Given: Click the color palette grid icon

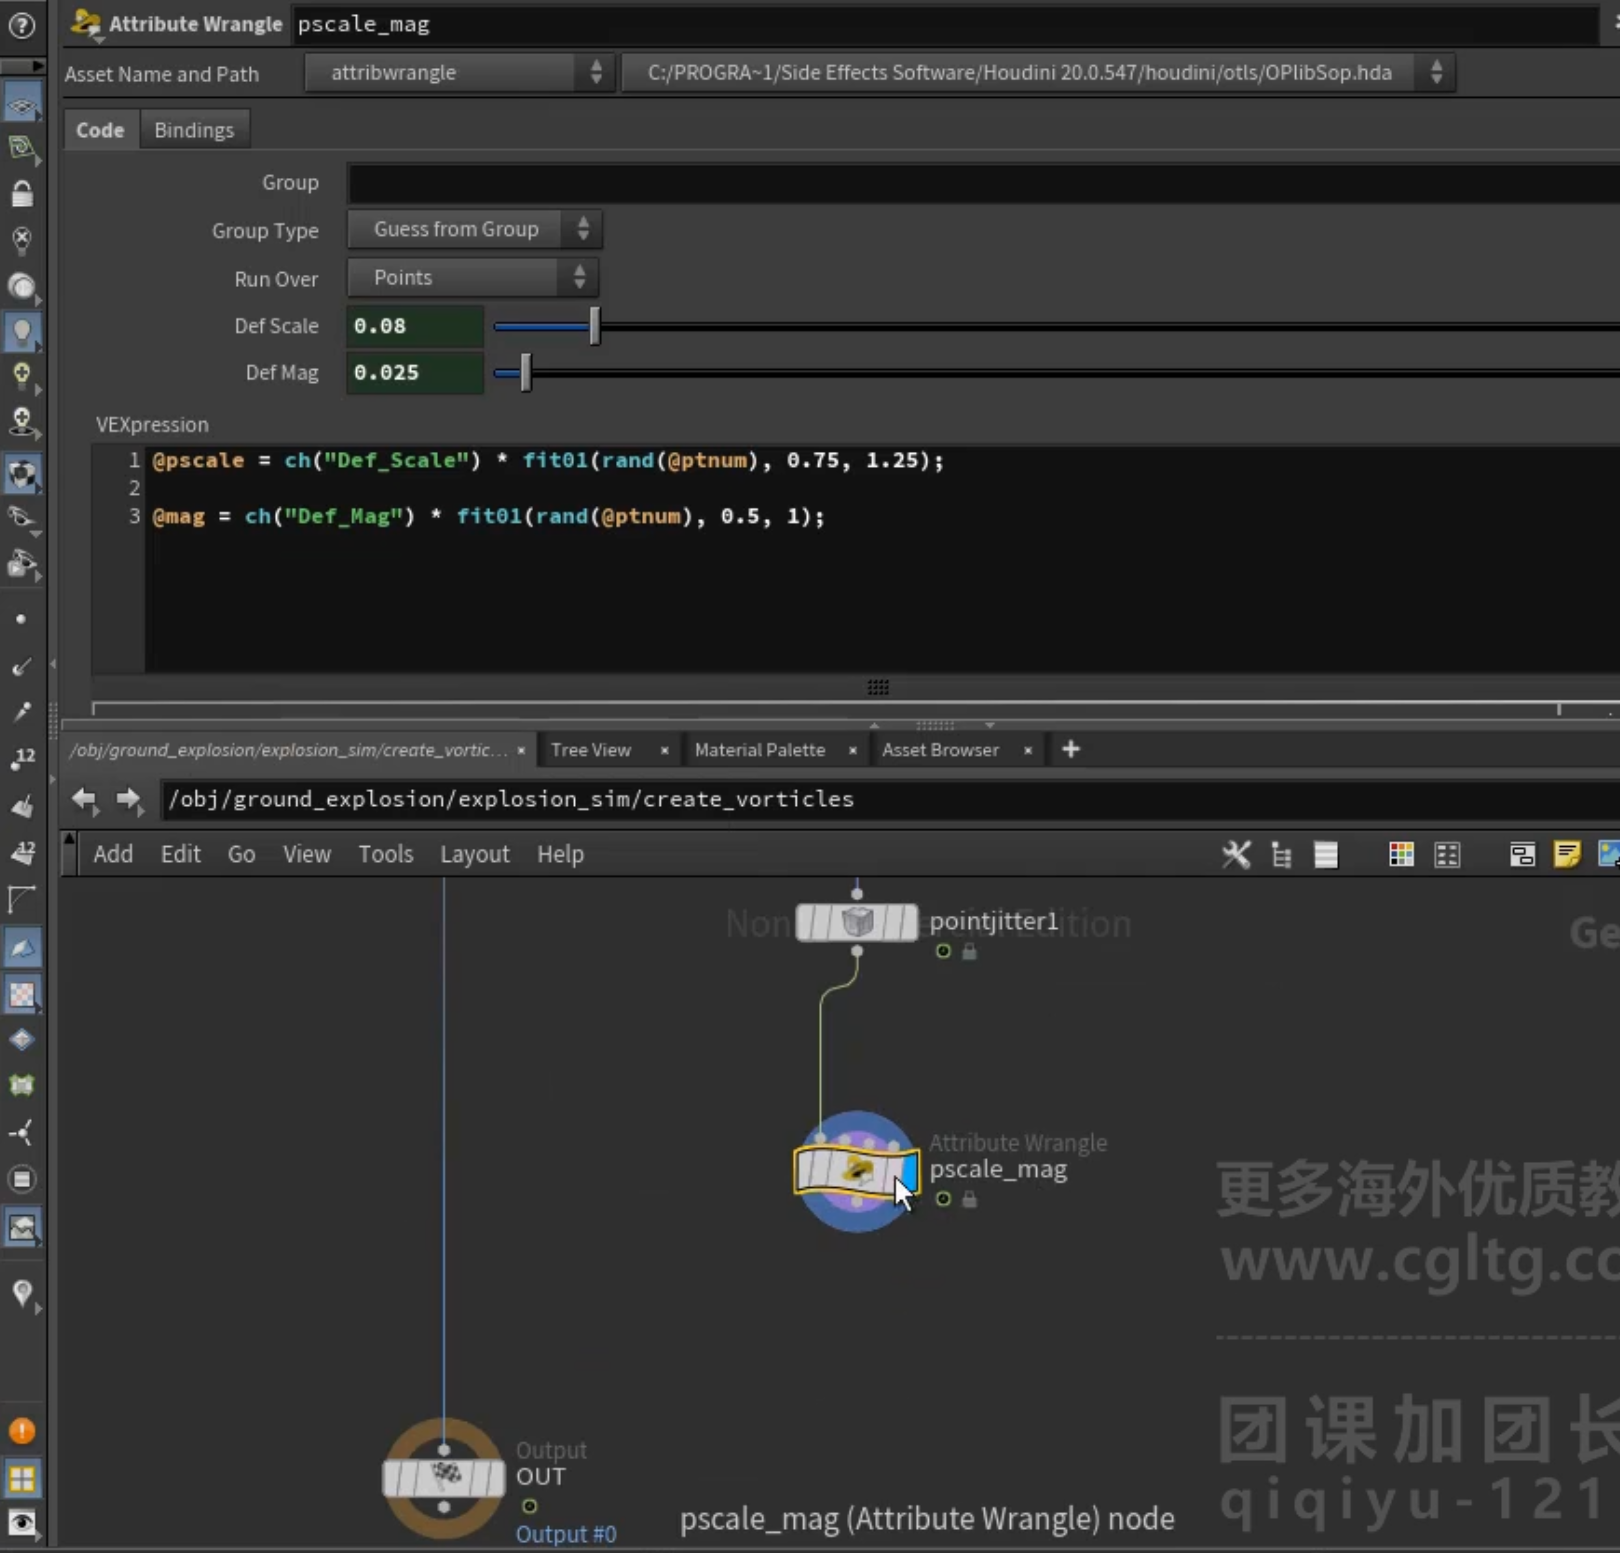Looking at the screenshot, I should (1401, 854).
